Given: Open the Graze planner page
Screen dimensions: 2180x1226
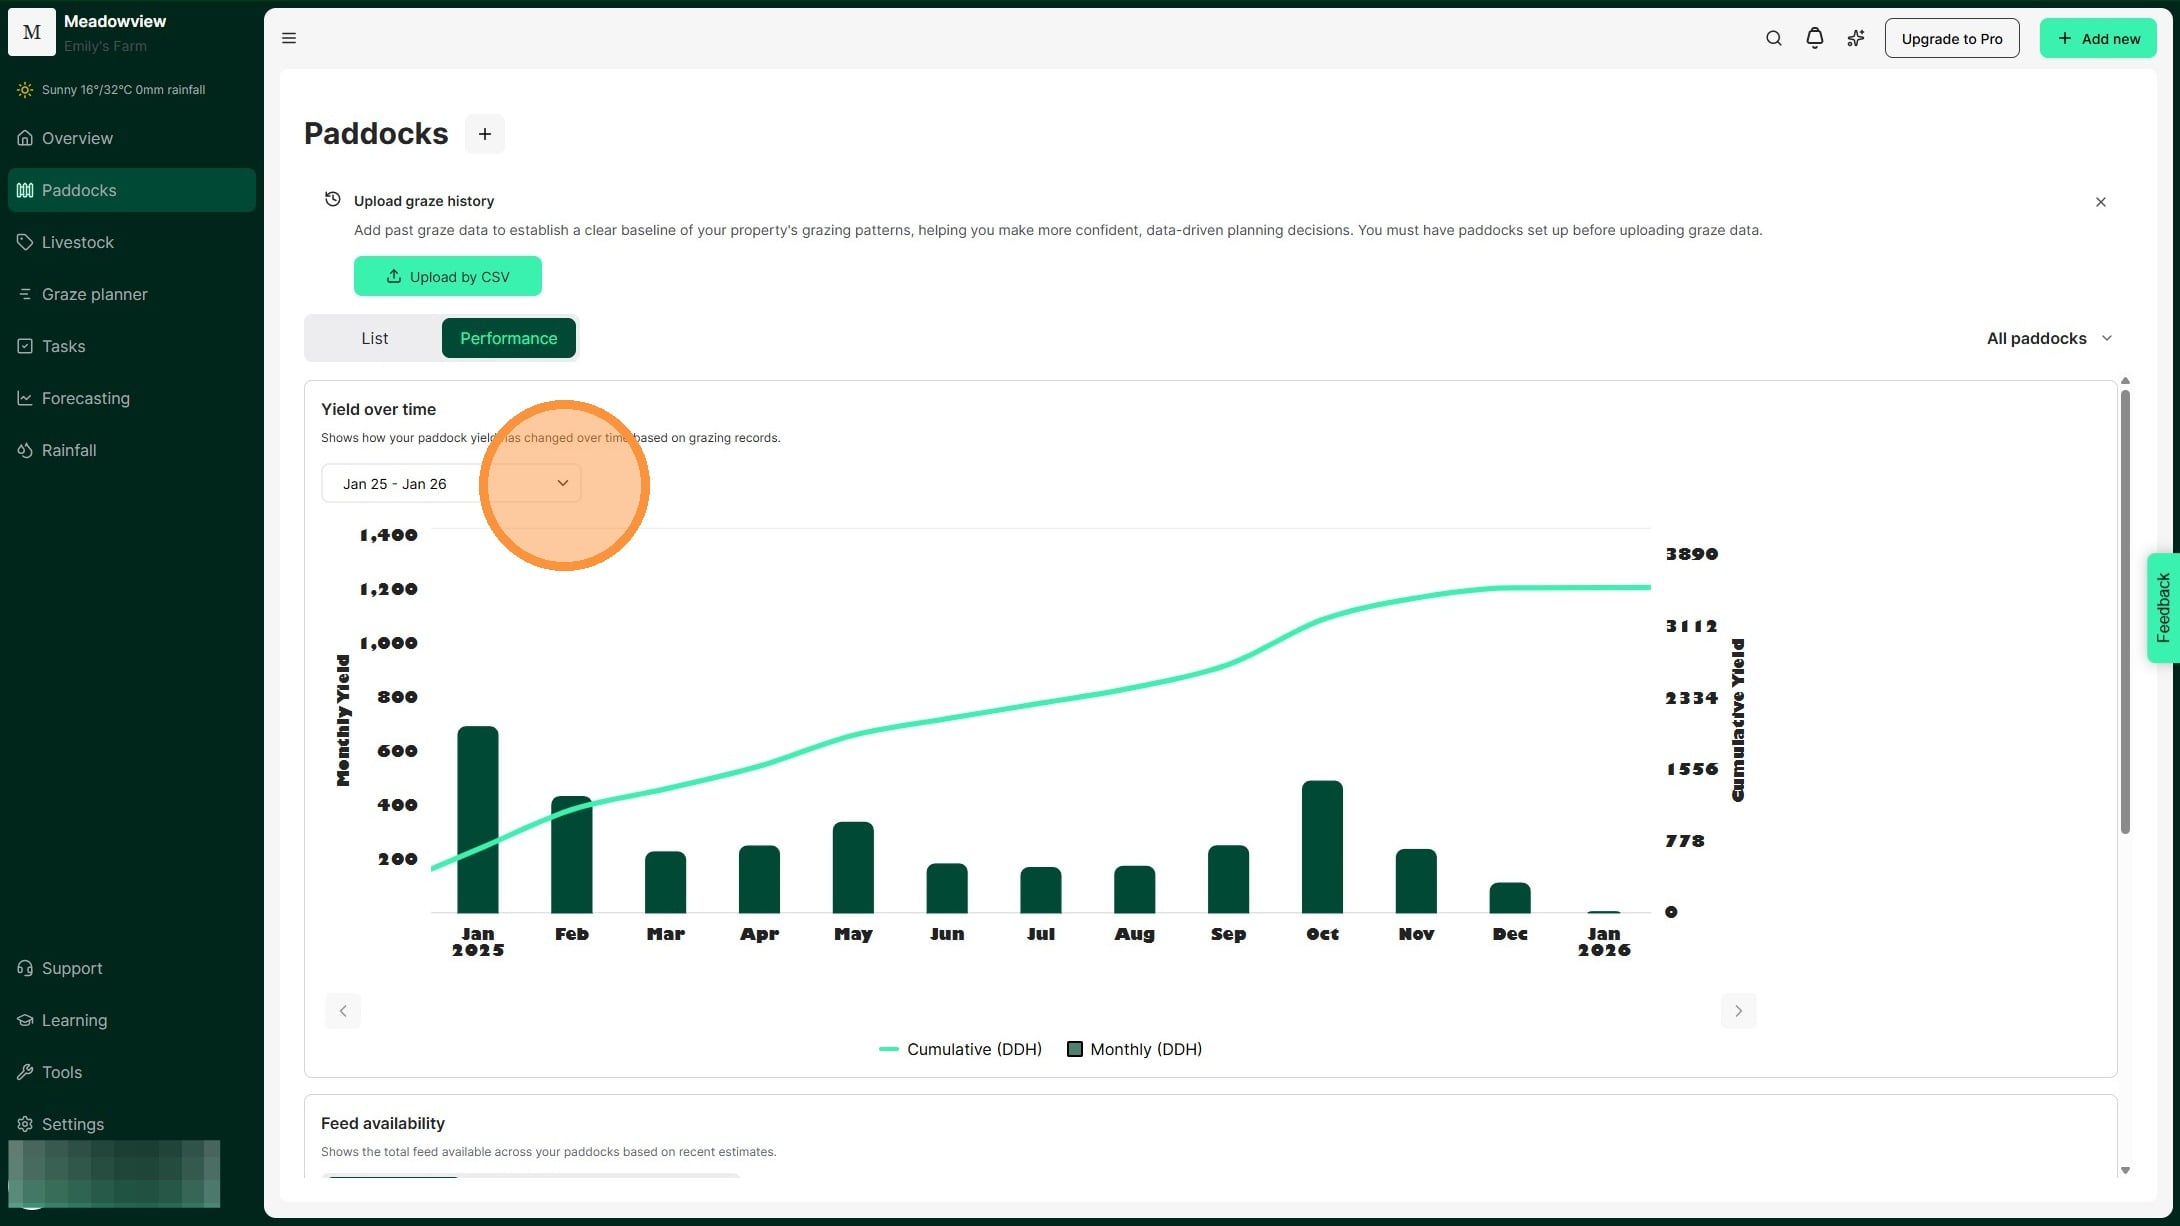Looking at the screenshot, I should pos(94,294).
